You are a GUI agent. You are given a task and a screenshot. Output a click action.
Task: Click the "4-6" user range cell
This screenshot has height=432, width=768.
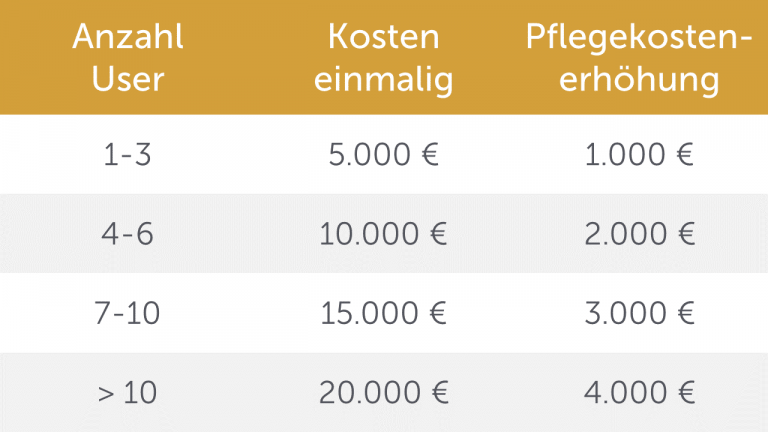tap(128, 234)
